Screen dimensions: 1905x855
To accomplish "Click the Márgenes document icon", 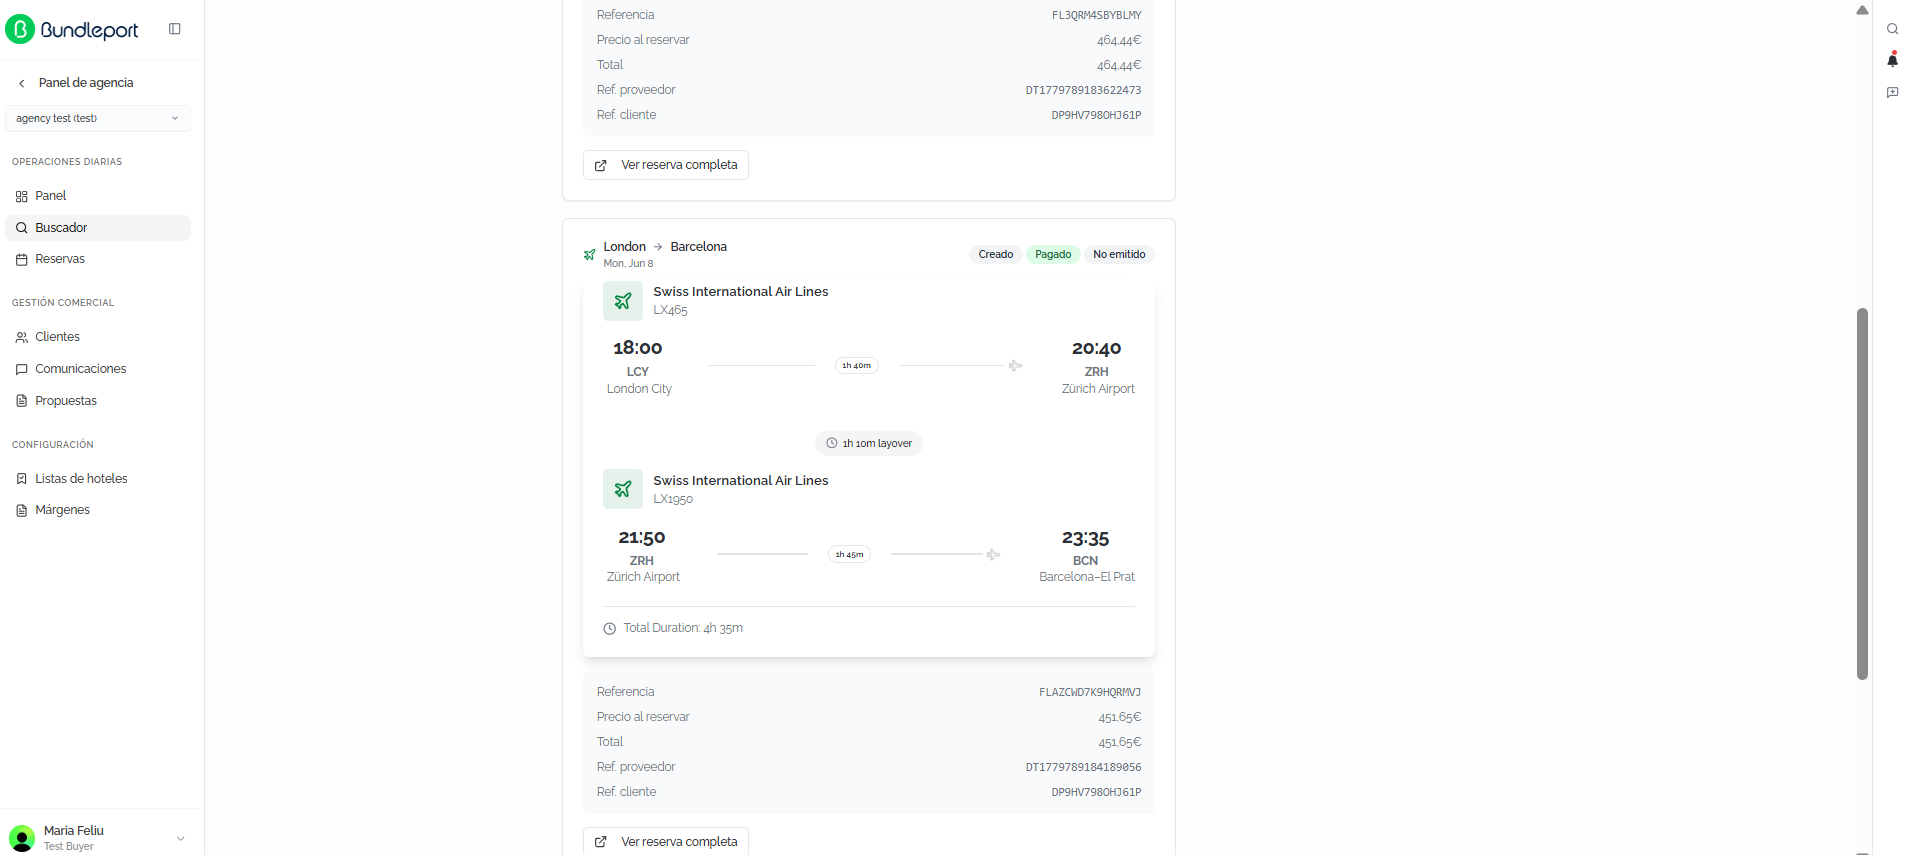I will (x=22, y=510).
